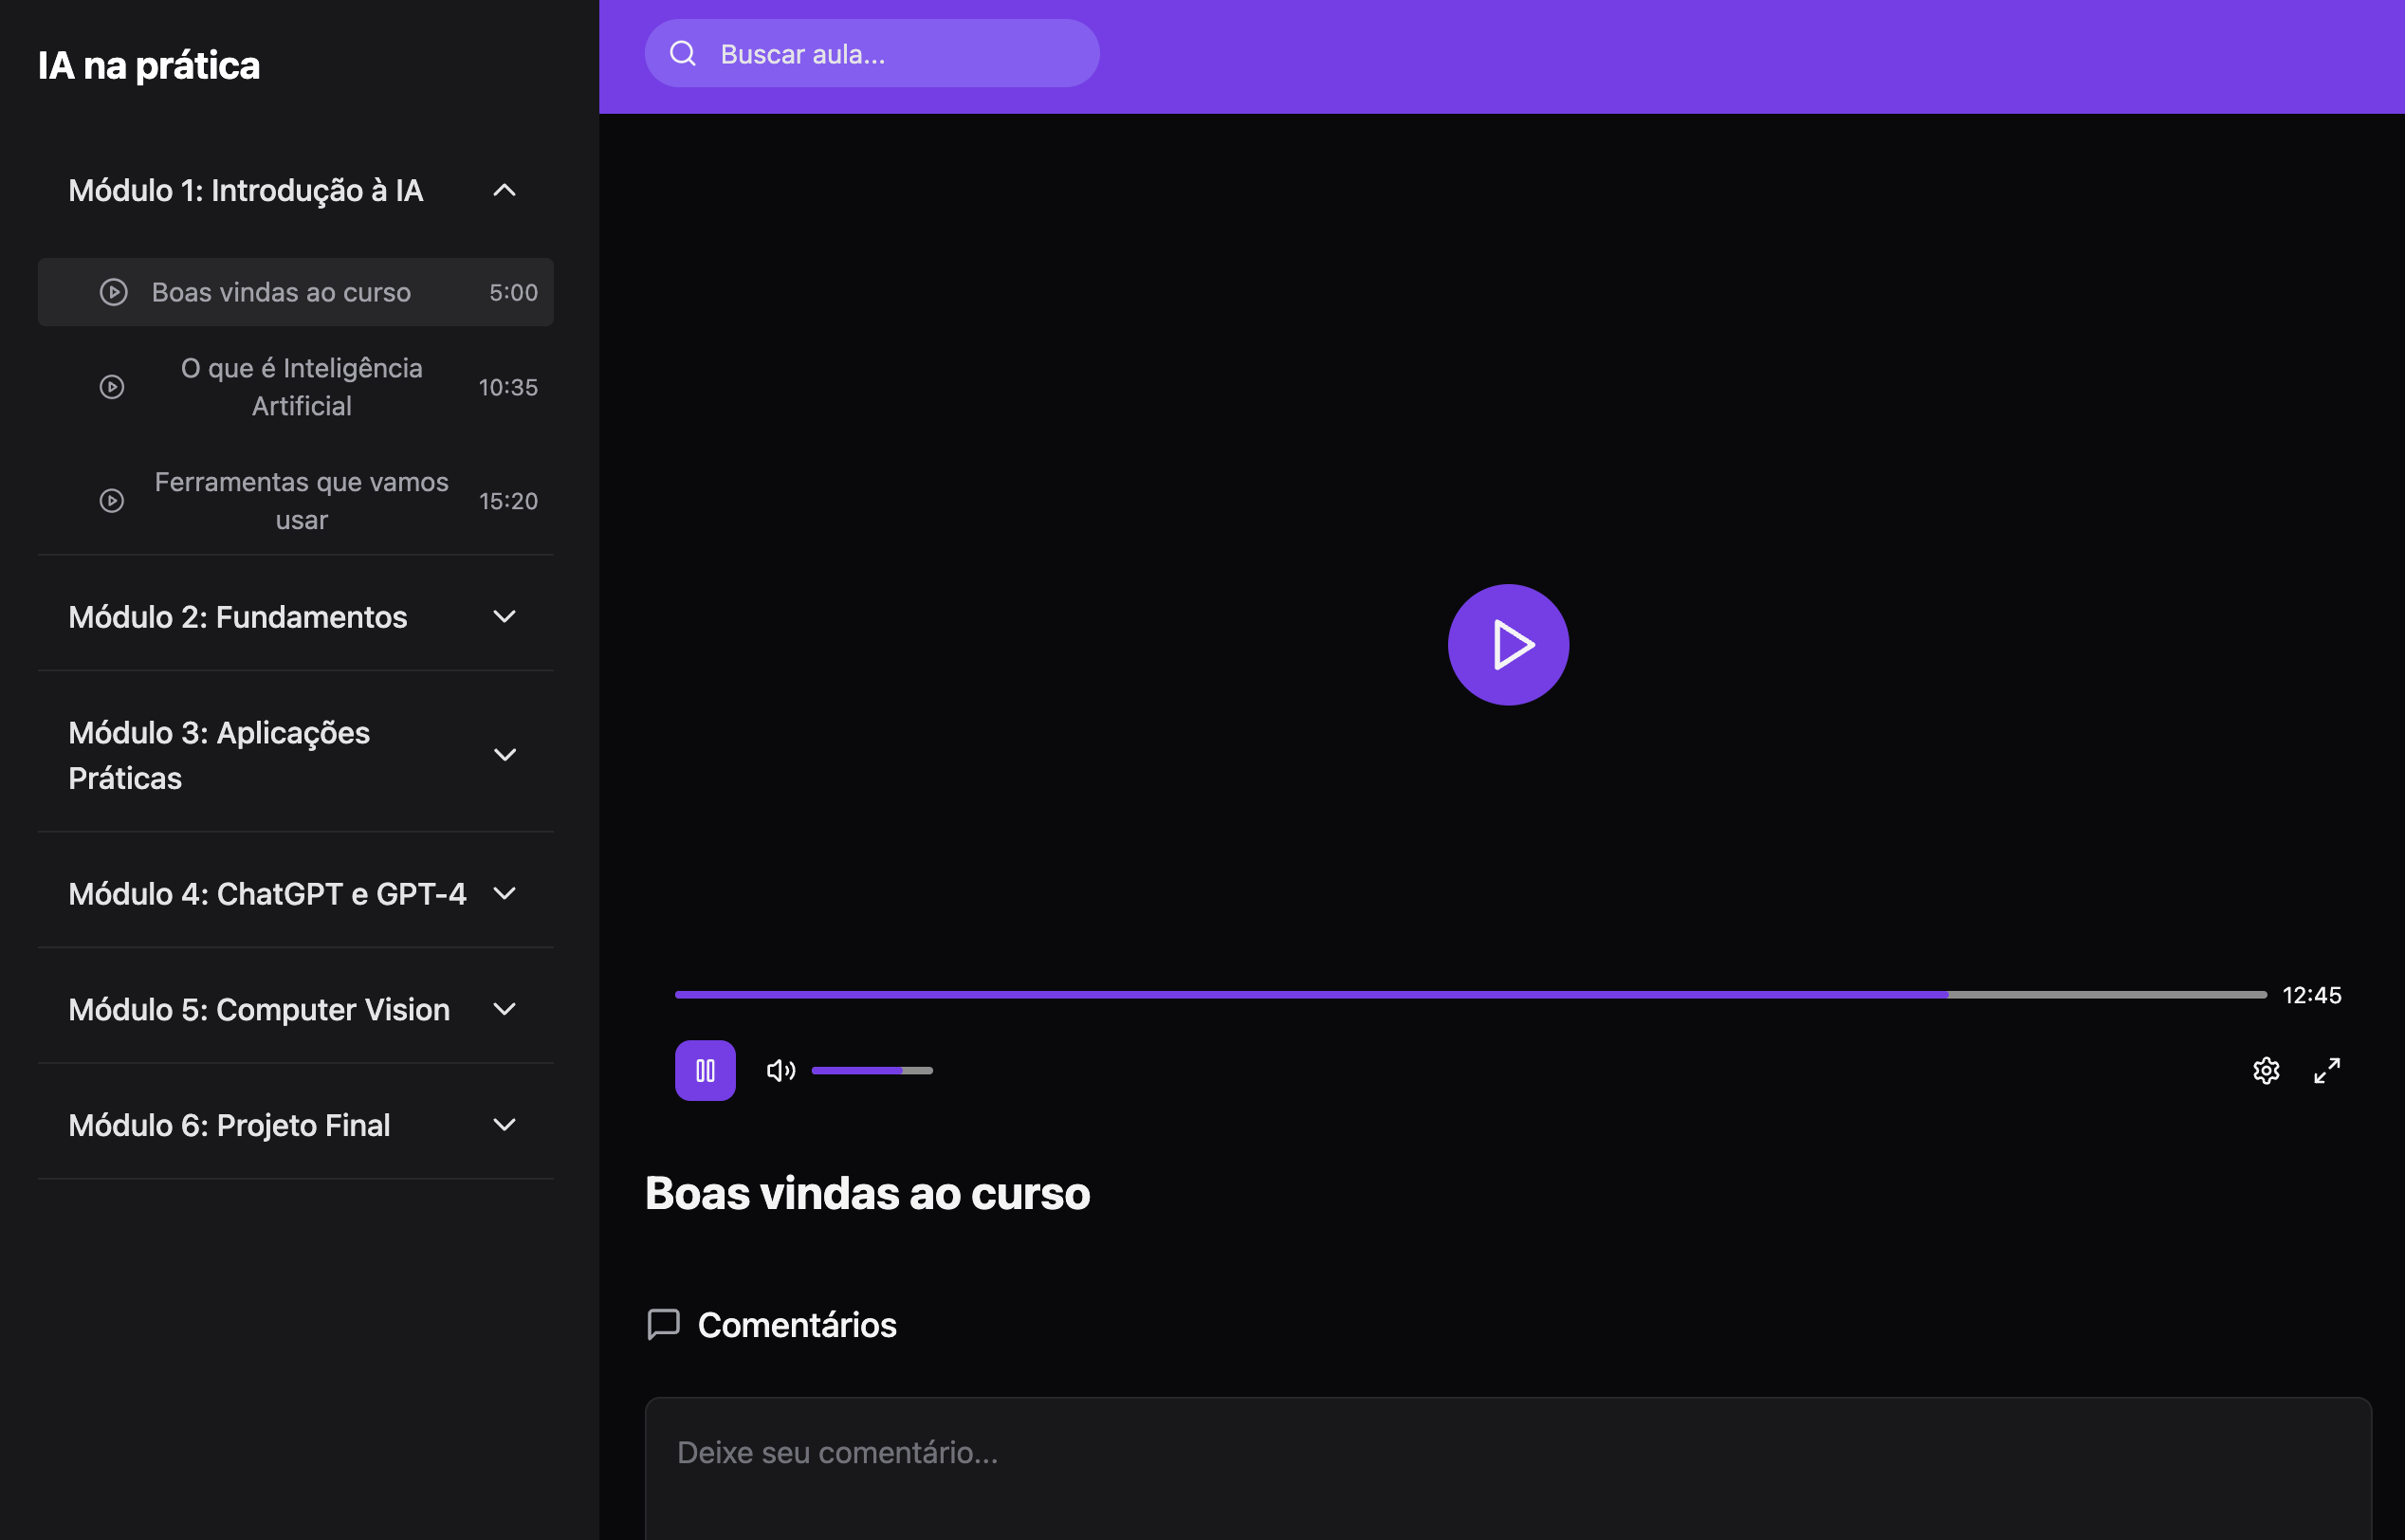2405x1540 pixels.
Task: Select the play icon for O que é Inteligência Artificial
Action: 112,387
